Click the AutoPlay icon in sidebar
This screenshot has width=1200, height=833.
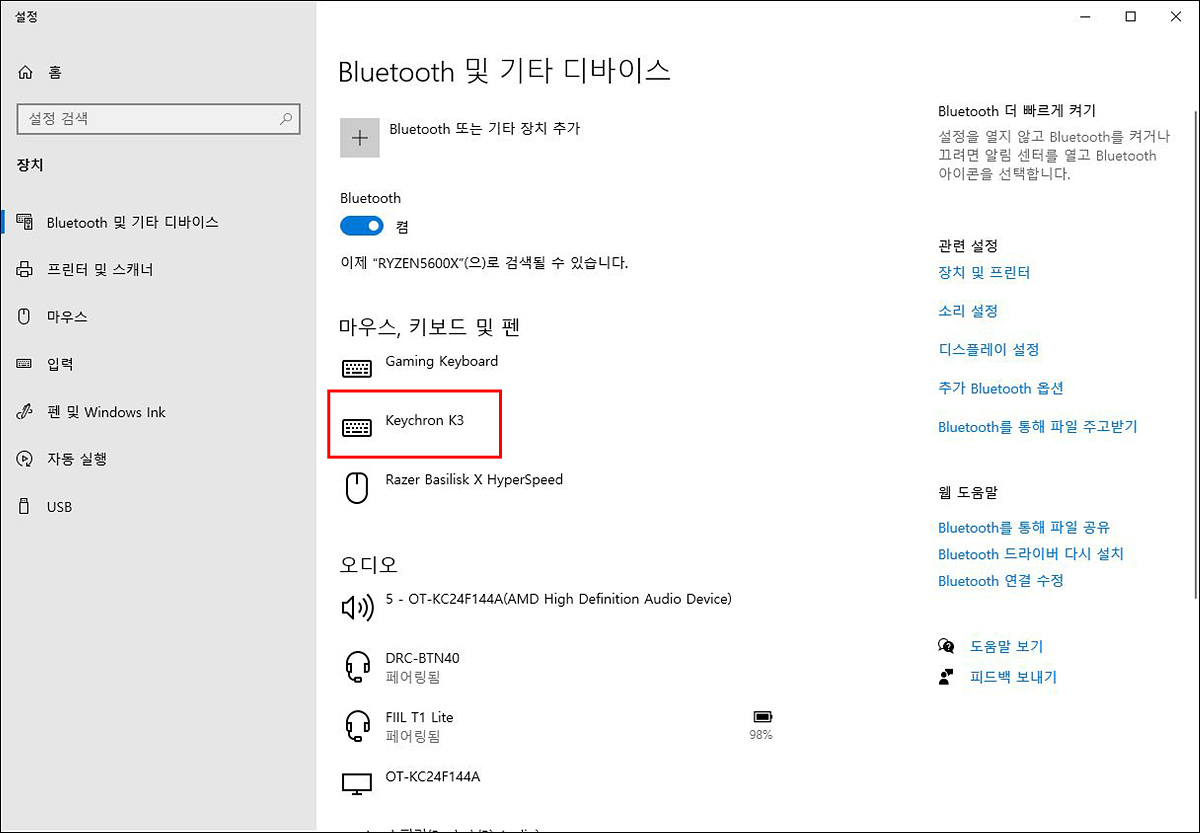pyautogui.click(x=25, y=459)
